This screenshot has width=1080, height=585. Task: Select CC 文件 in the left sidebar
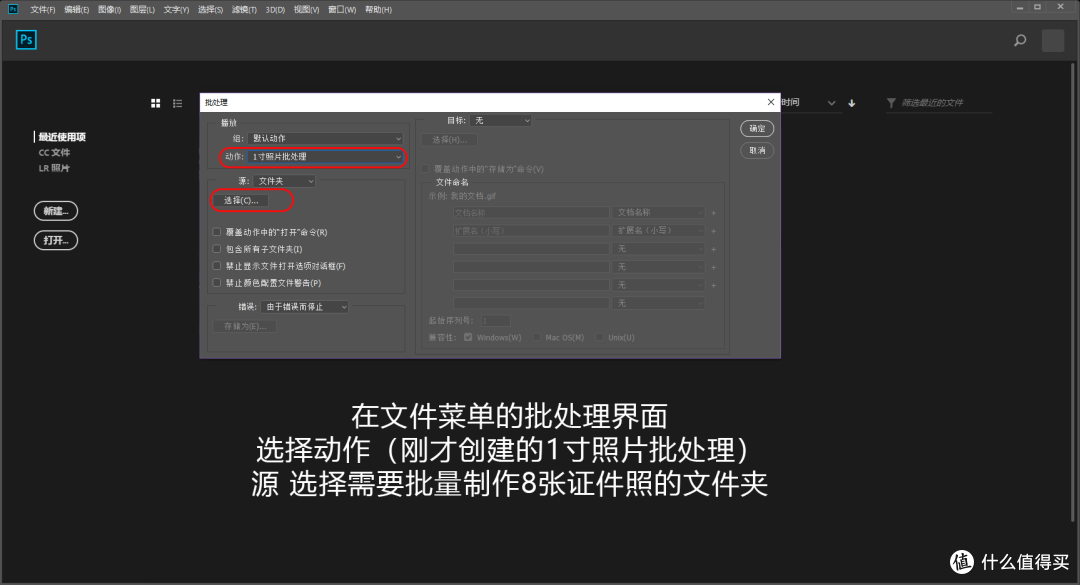(53, 152)
